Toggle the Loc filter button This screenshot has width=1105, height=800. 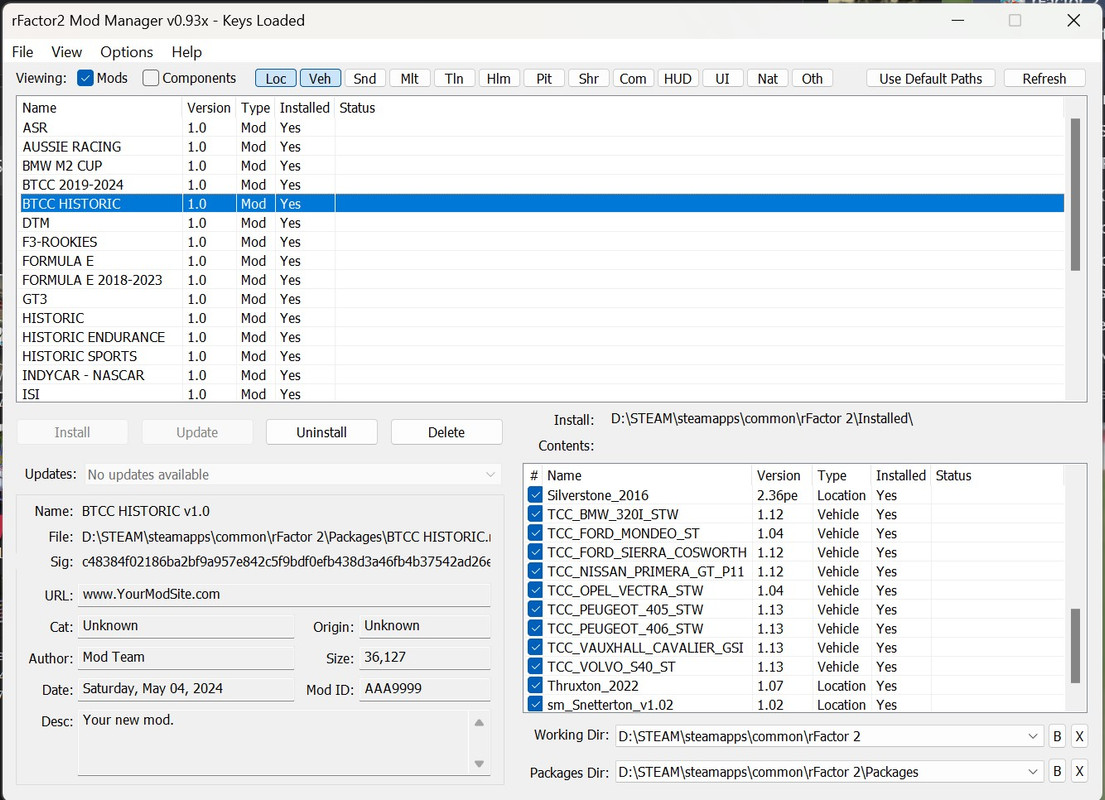[x=276, y=78]
